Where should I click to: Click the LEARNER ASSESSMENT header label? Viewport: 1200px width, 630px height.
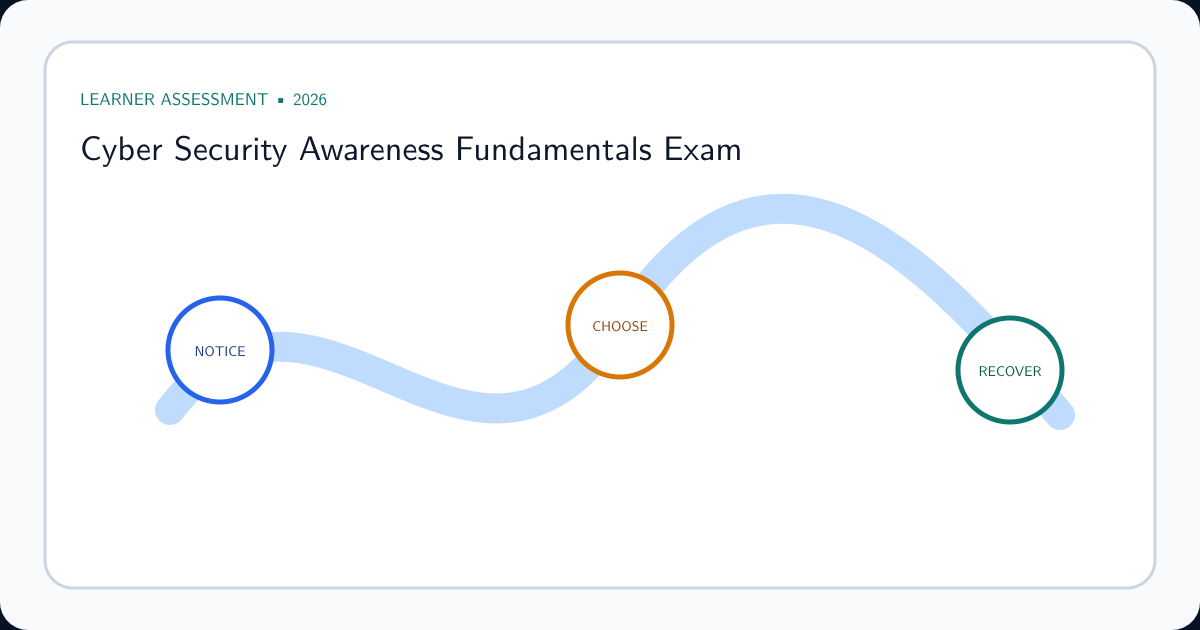click(174, 100)
